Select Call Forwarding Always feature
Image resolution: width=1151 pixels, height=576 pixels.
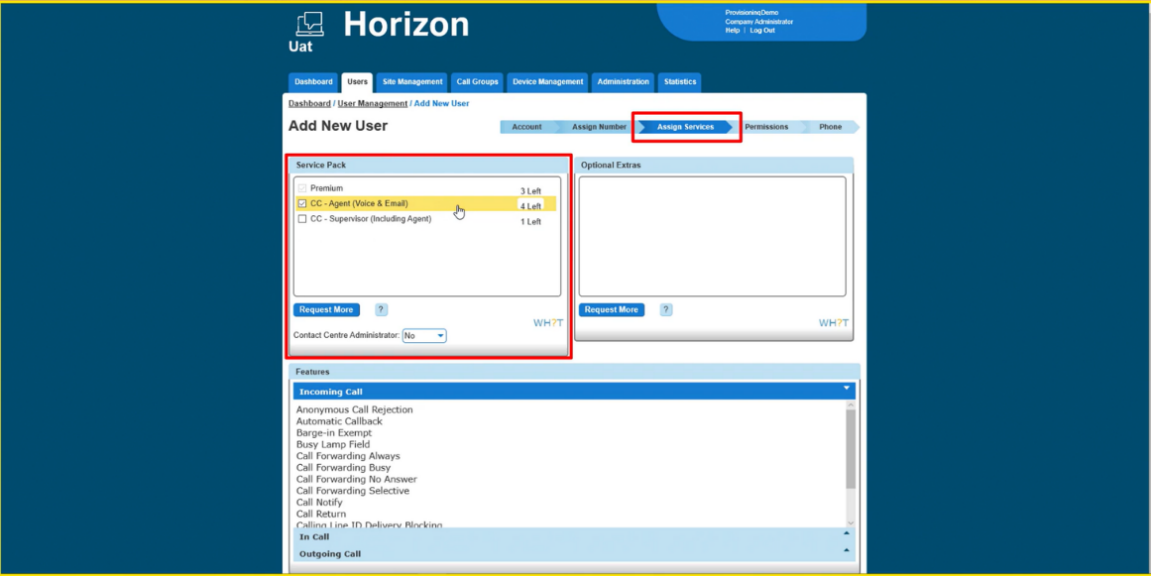point(348,456)
